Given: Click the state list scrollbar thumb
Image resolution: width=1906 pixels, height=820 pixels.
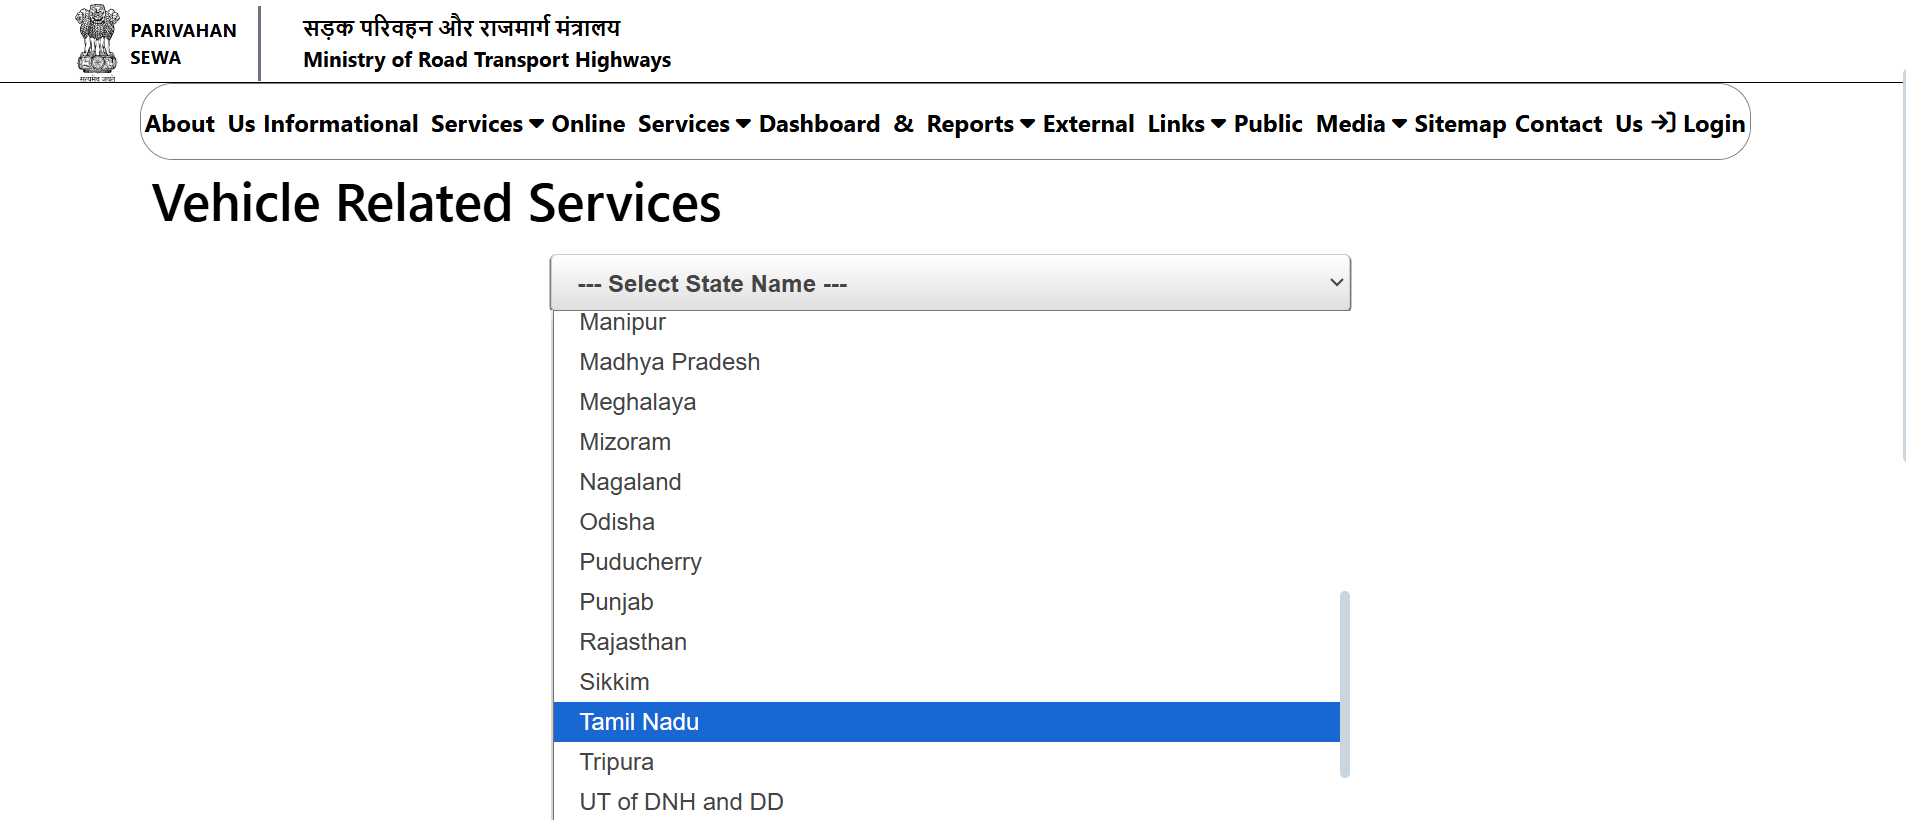Looking at the screenshot, I should (x=1345, y=684).
